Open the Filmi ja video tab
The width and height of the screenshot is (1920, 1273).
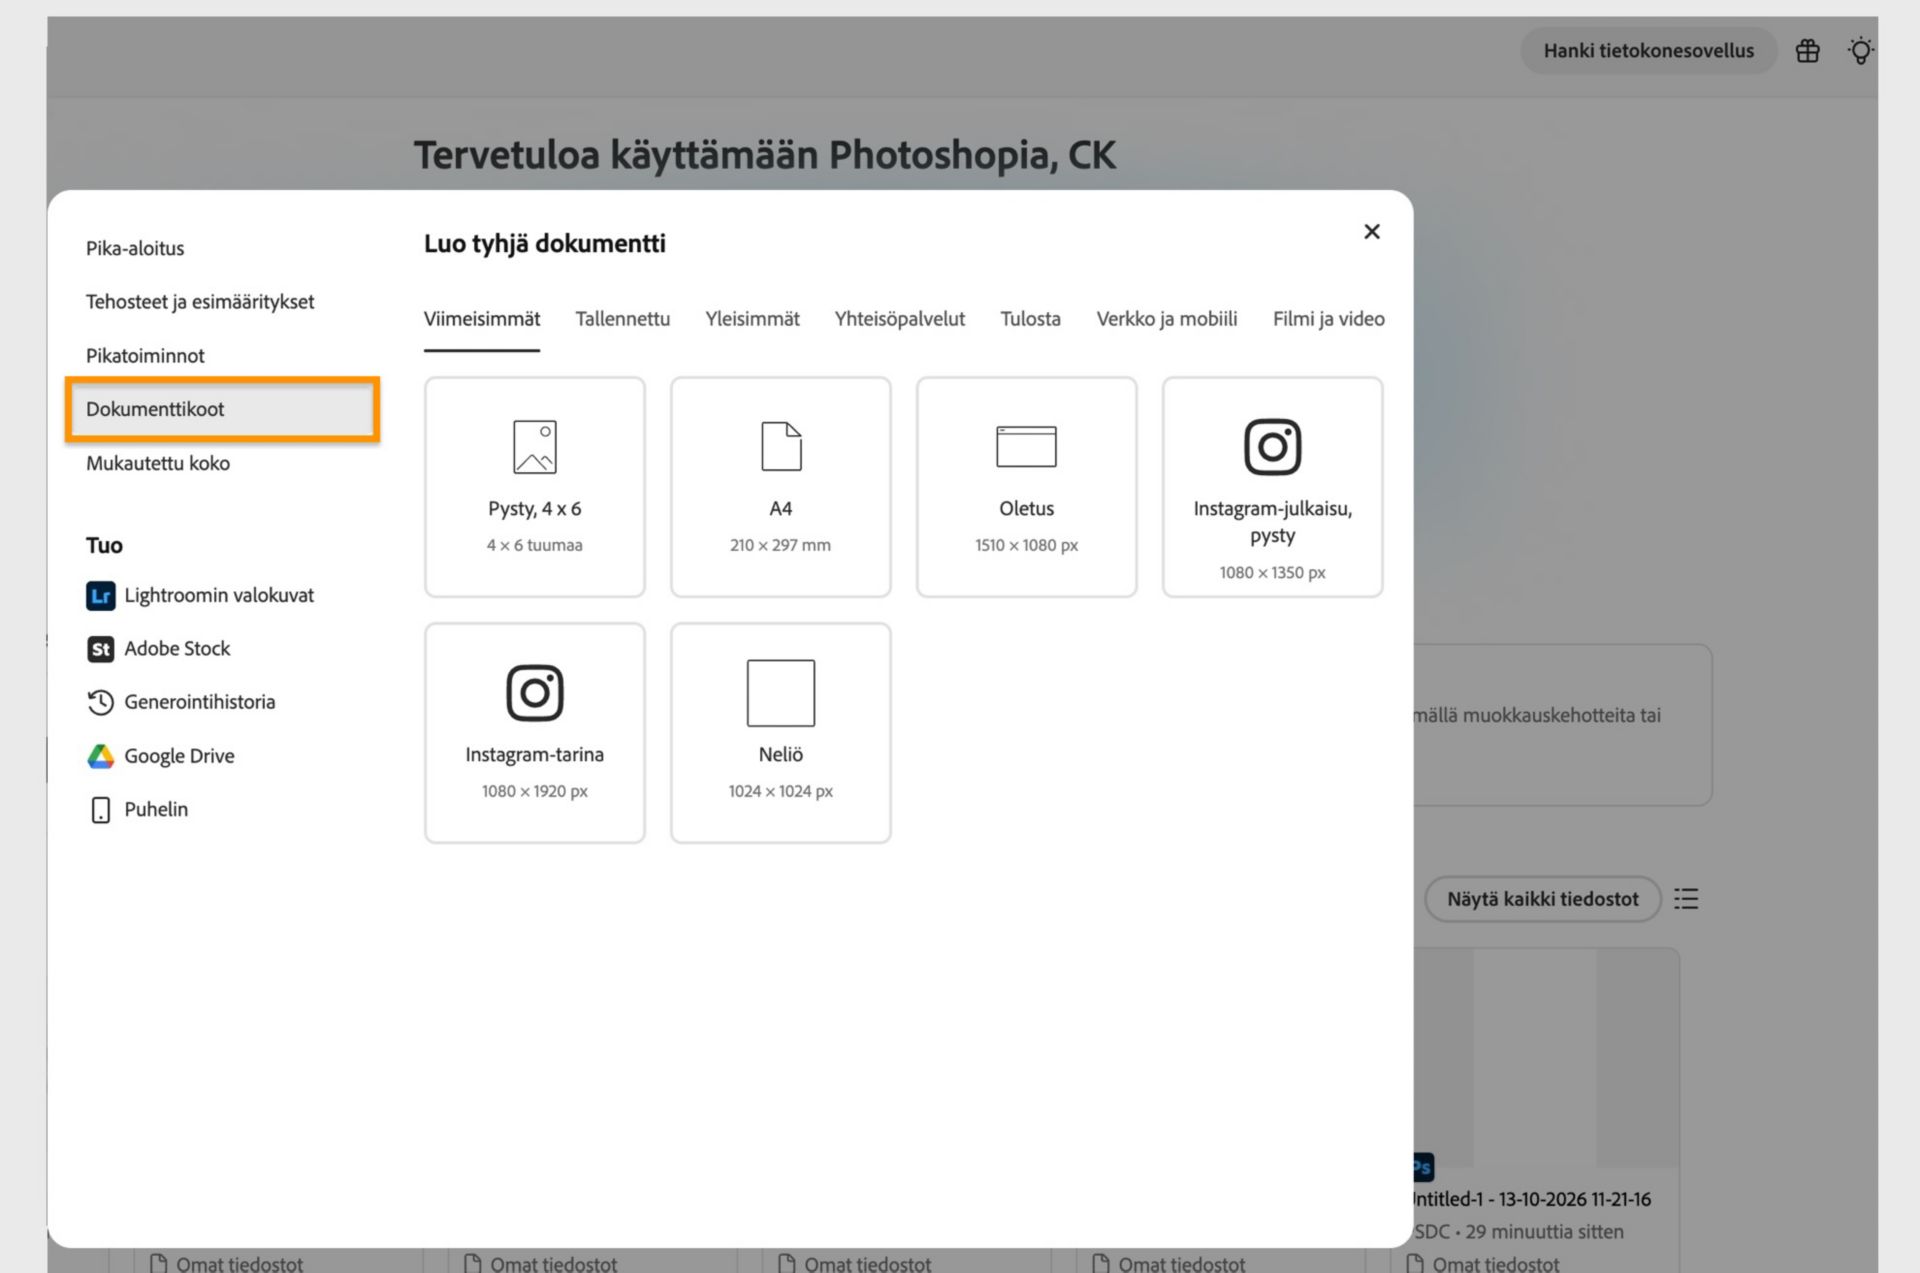(x=1329, y=319)
